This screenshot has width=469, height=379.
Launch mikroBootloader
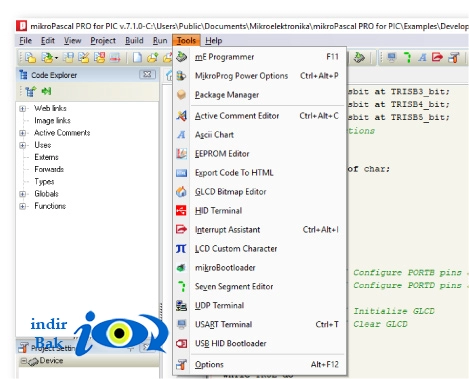pyautogui.click(x=260, y=268)
